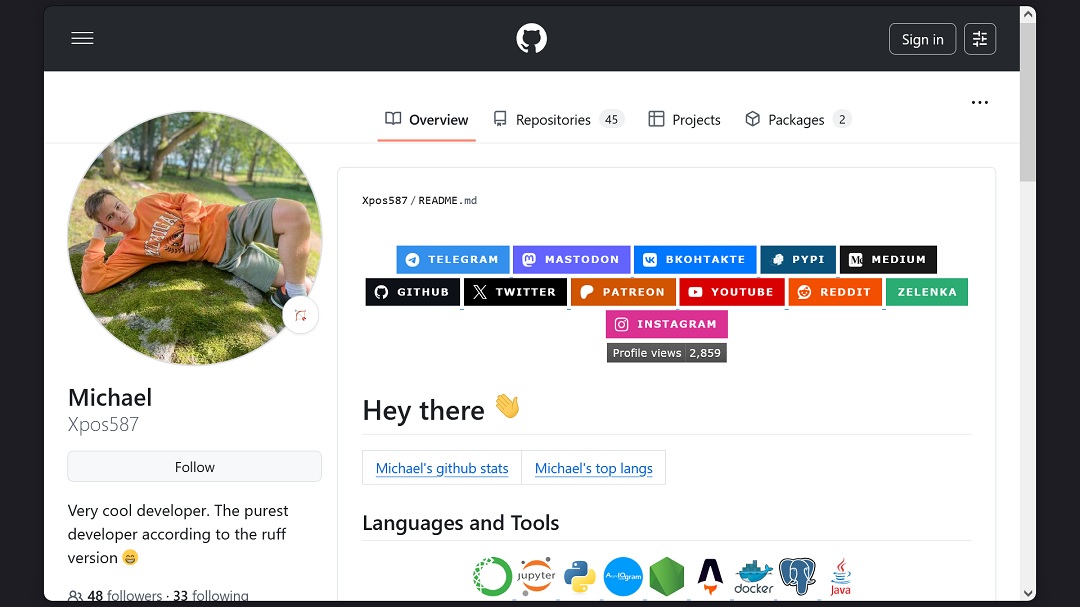Open the Patreon badge link
Viewport: 1080px width, 607px height.
[x=623, y=292]
